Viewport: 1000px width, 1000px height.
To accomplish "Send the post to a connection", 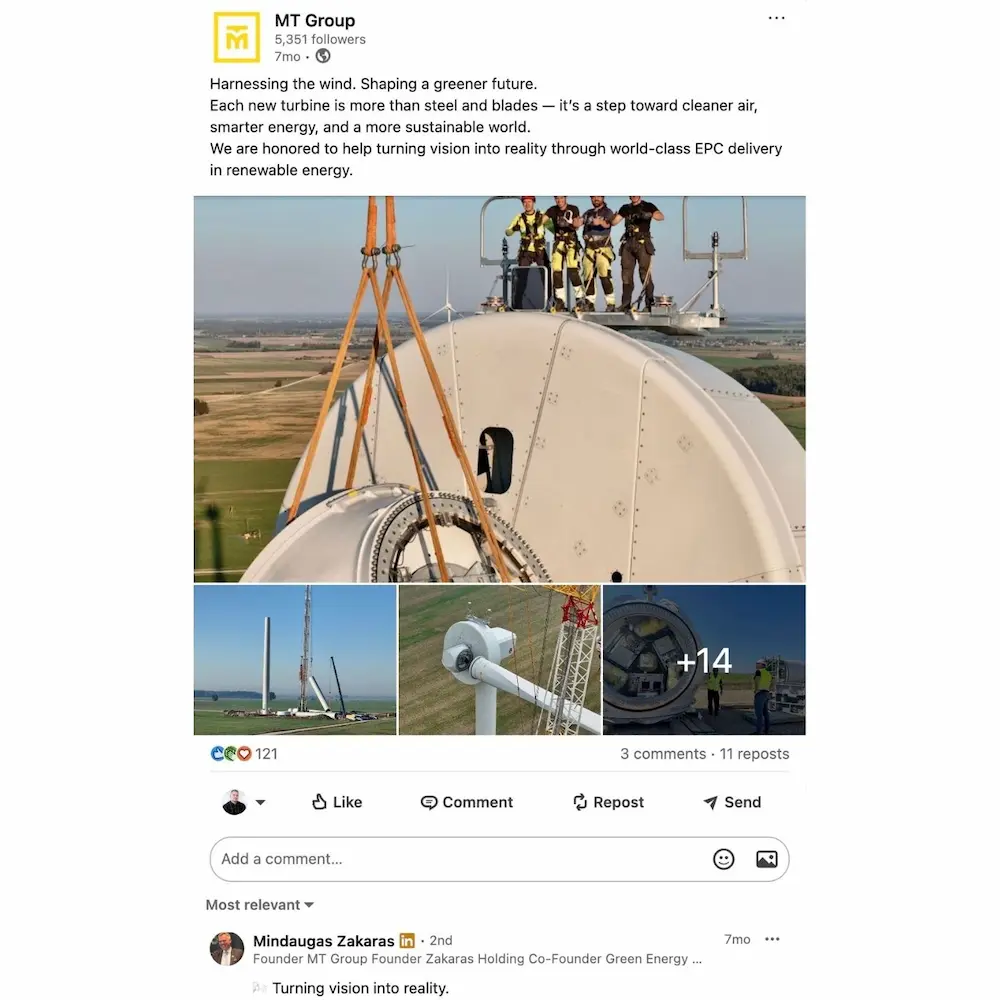I will tap(732, 802).
